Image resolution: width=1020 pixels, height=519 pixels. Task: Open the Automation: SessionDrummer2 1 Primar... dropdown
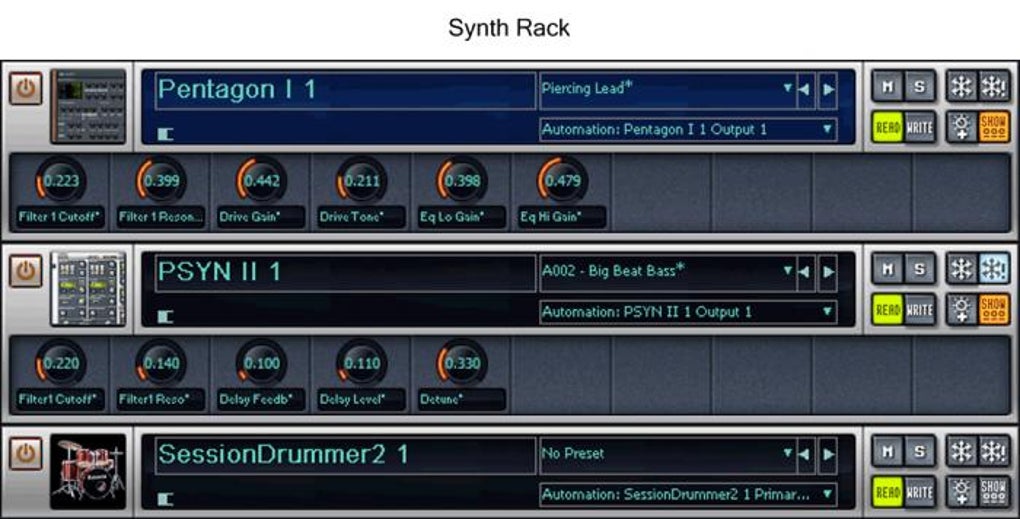[x=688, y=495]
